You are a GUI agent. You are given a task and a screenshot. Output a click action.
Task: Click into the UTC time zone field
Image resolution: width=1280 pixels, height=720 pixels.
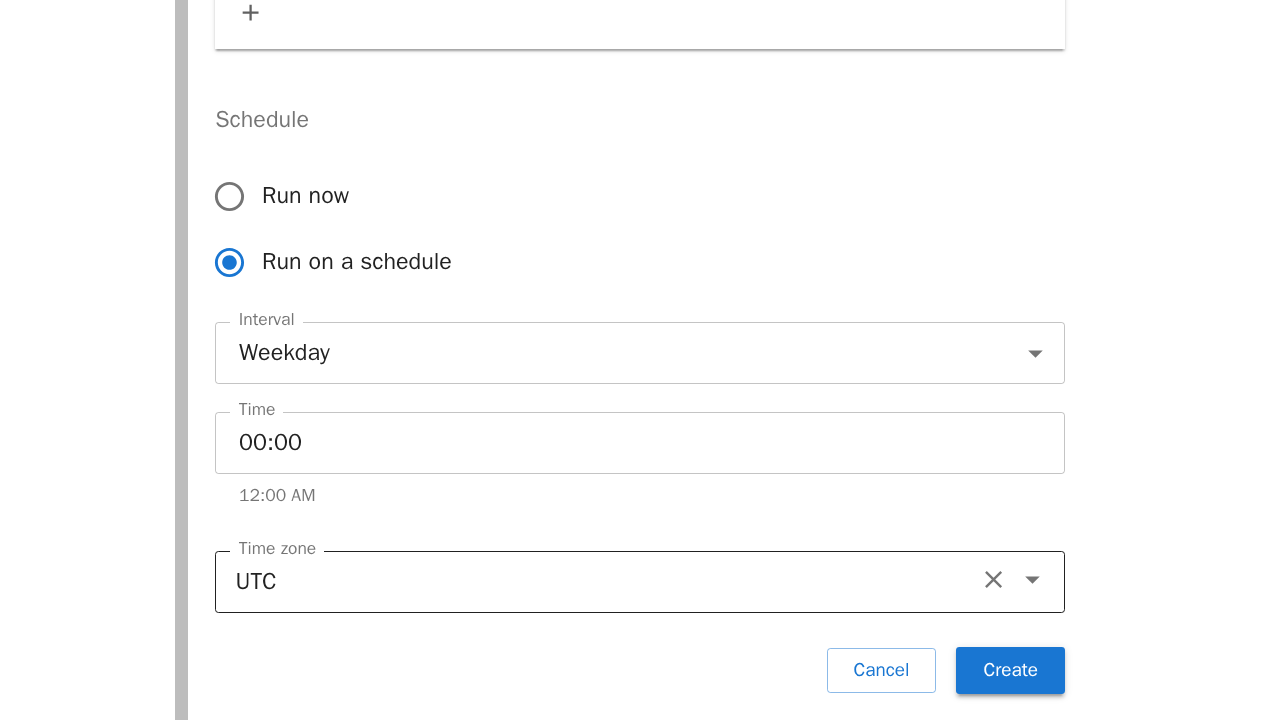click(600, 582)
